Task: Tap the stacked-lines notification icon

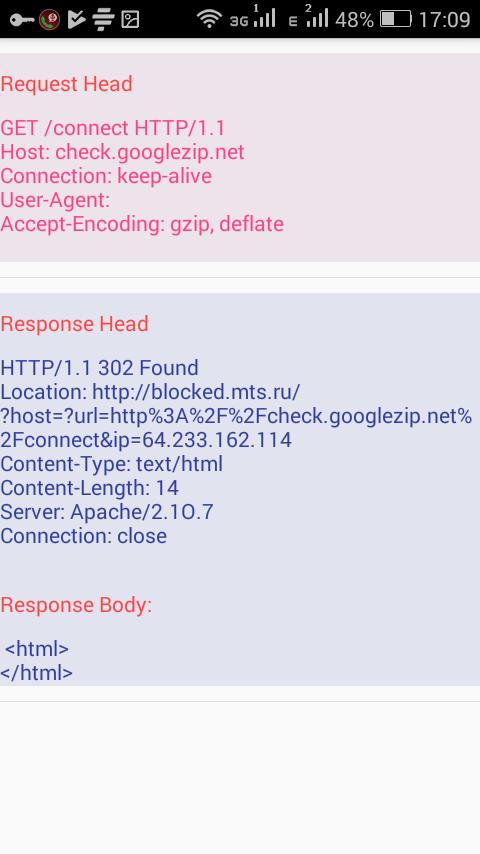Action: tap(103, 20)
